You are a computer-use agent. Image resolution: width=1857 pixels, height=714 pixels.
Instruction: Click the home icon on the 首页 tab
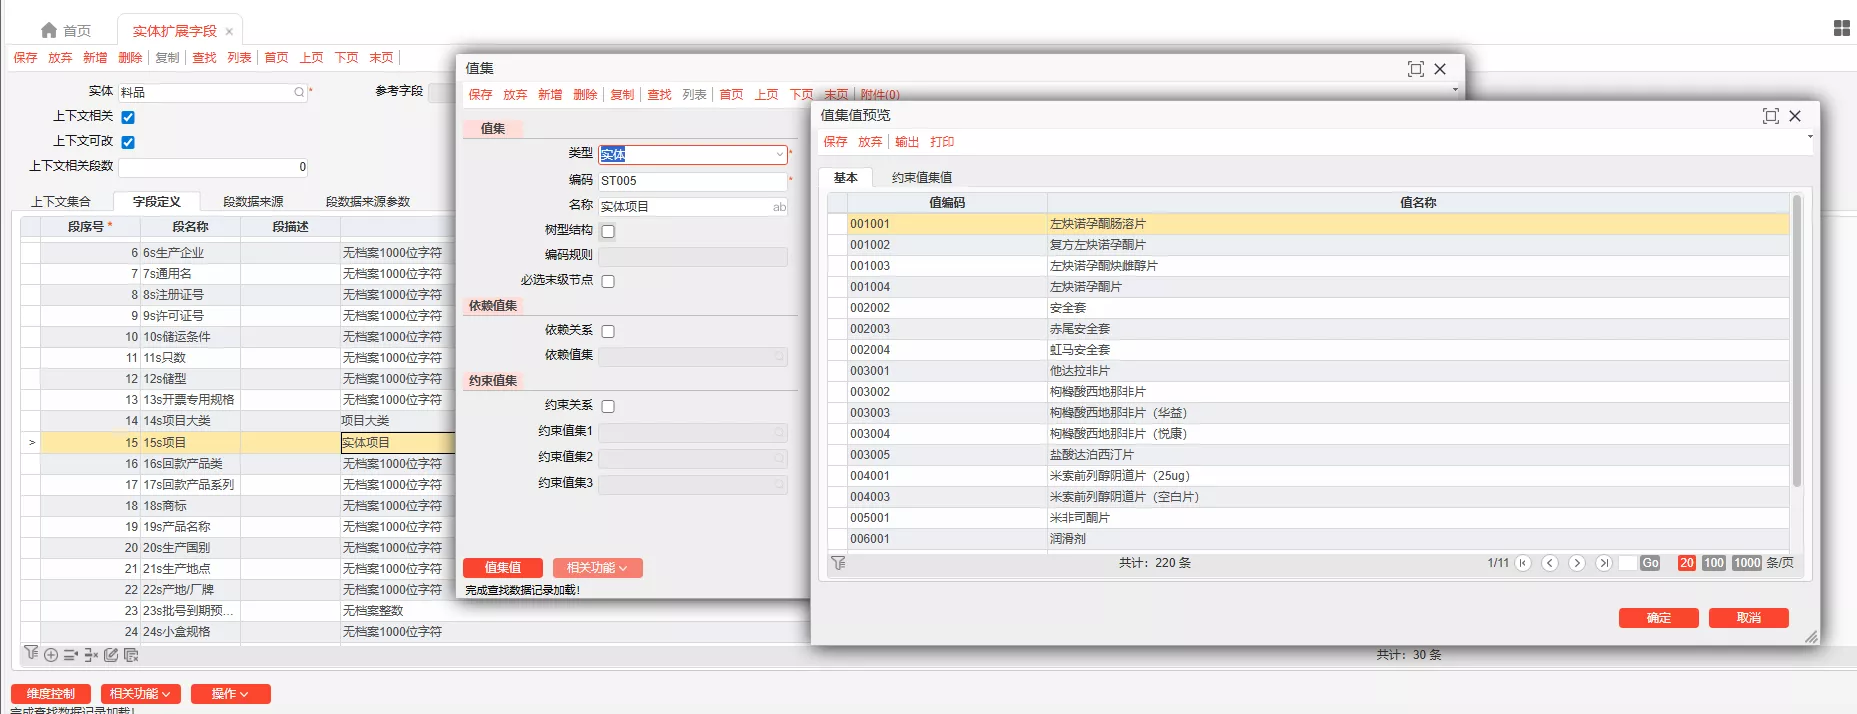49,31
